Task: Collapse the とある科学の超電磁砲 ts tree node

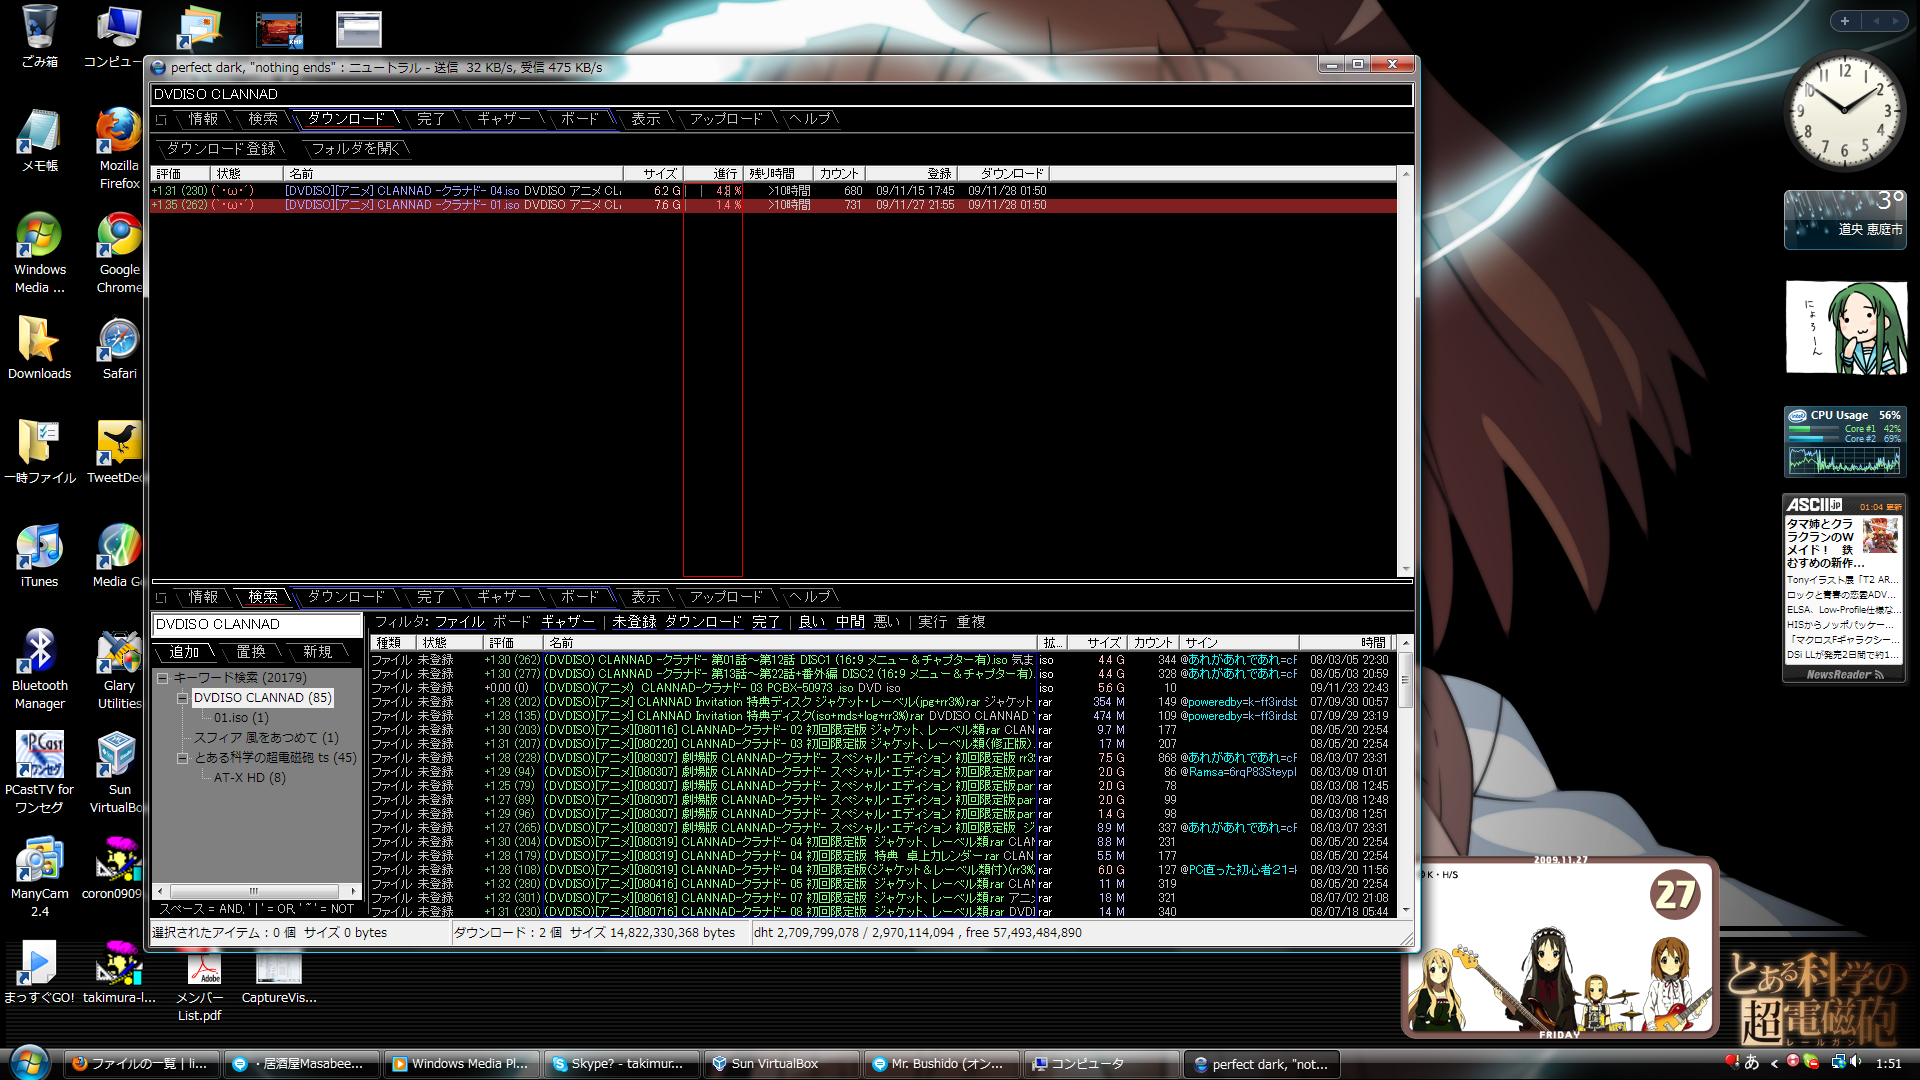Action: click(x=182, y=758)
